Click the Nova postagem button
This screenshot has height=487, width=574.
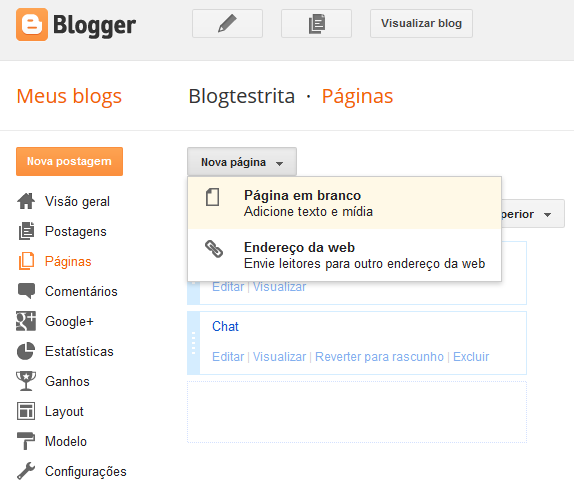70,161
